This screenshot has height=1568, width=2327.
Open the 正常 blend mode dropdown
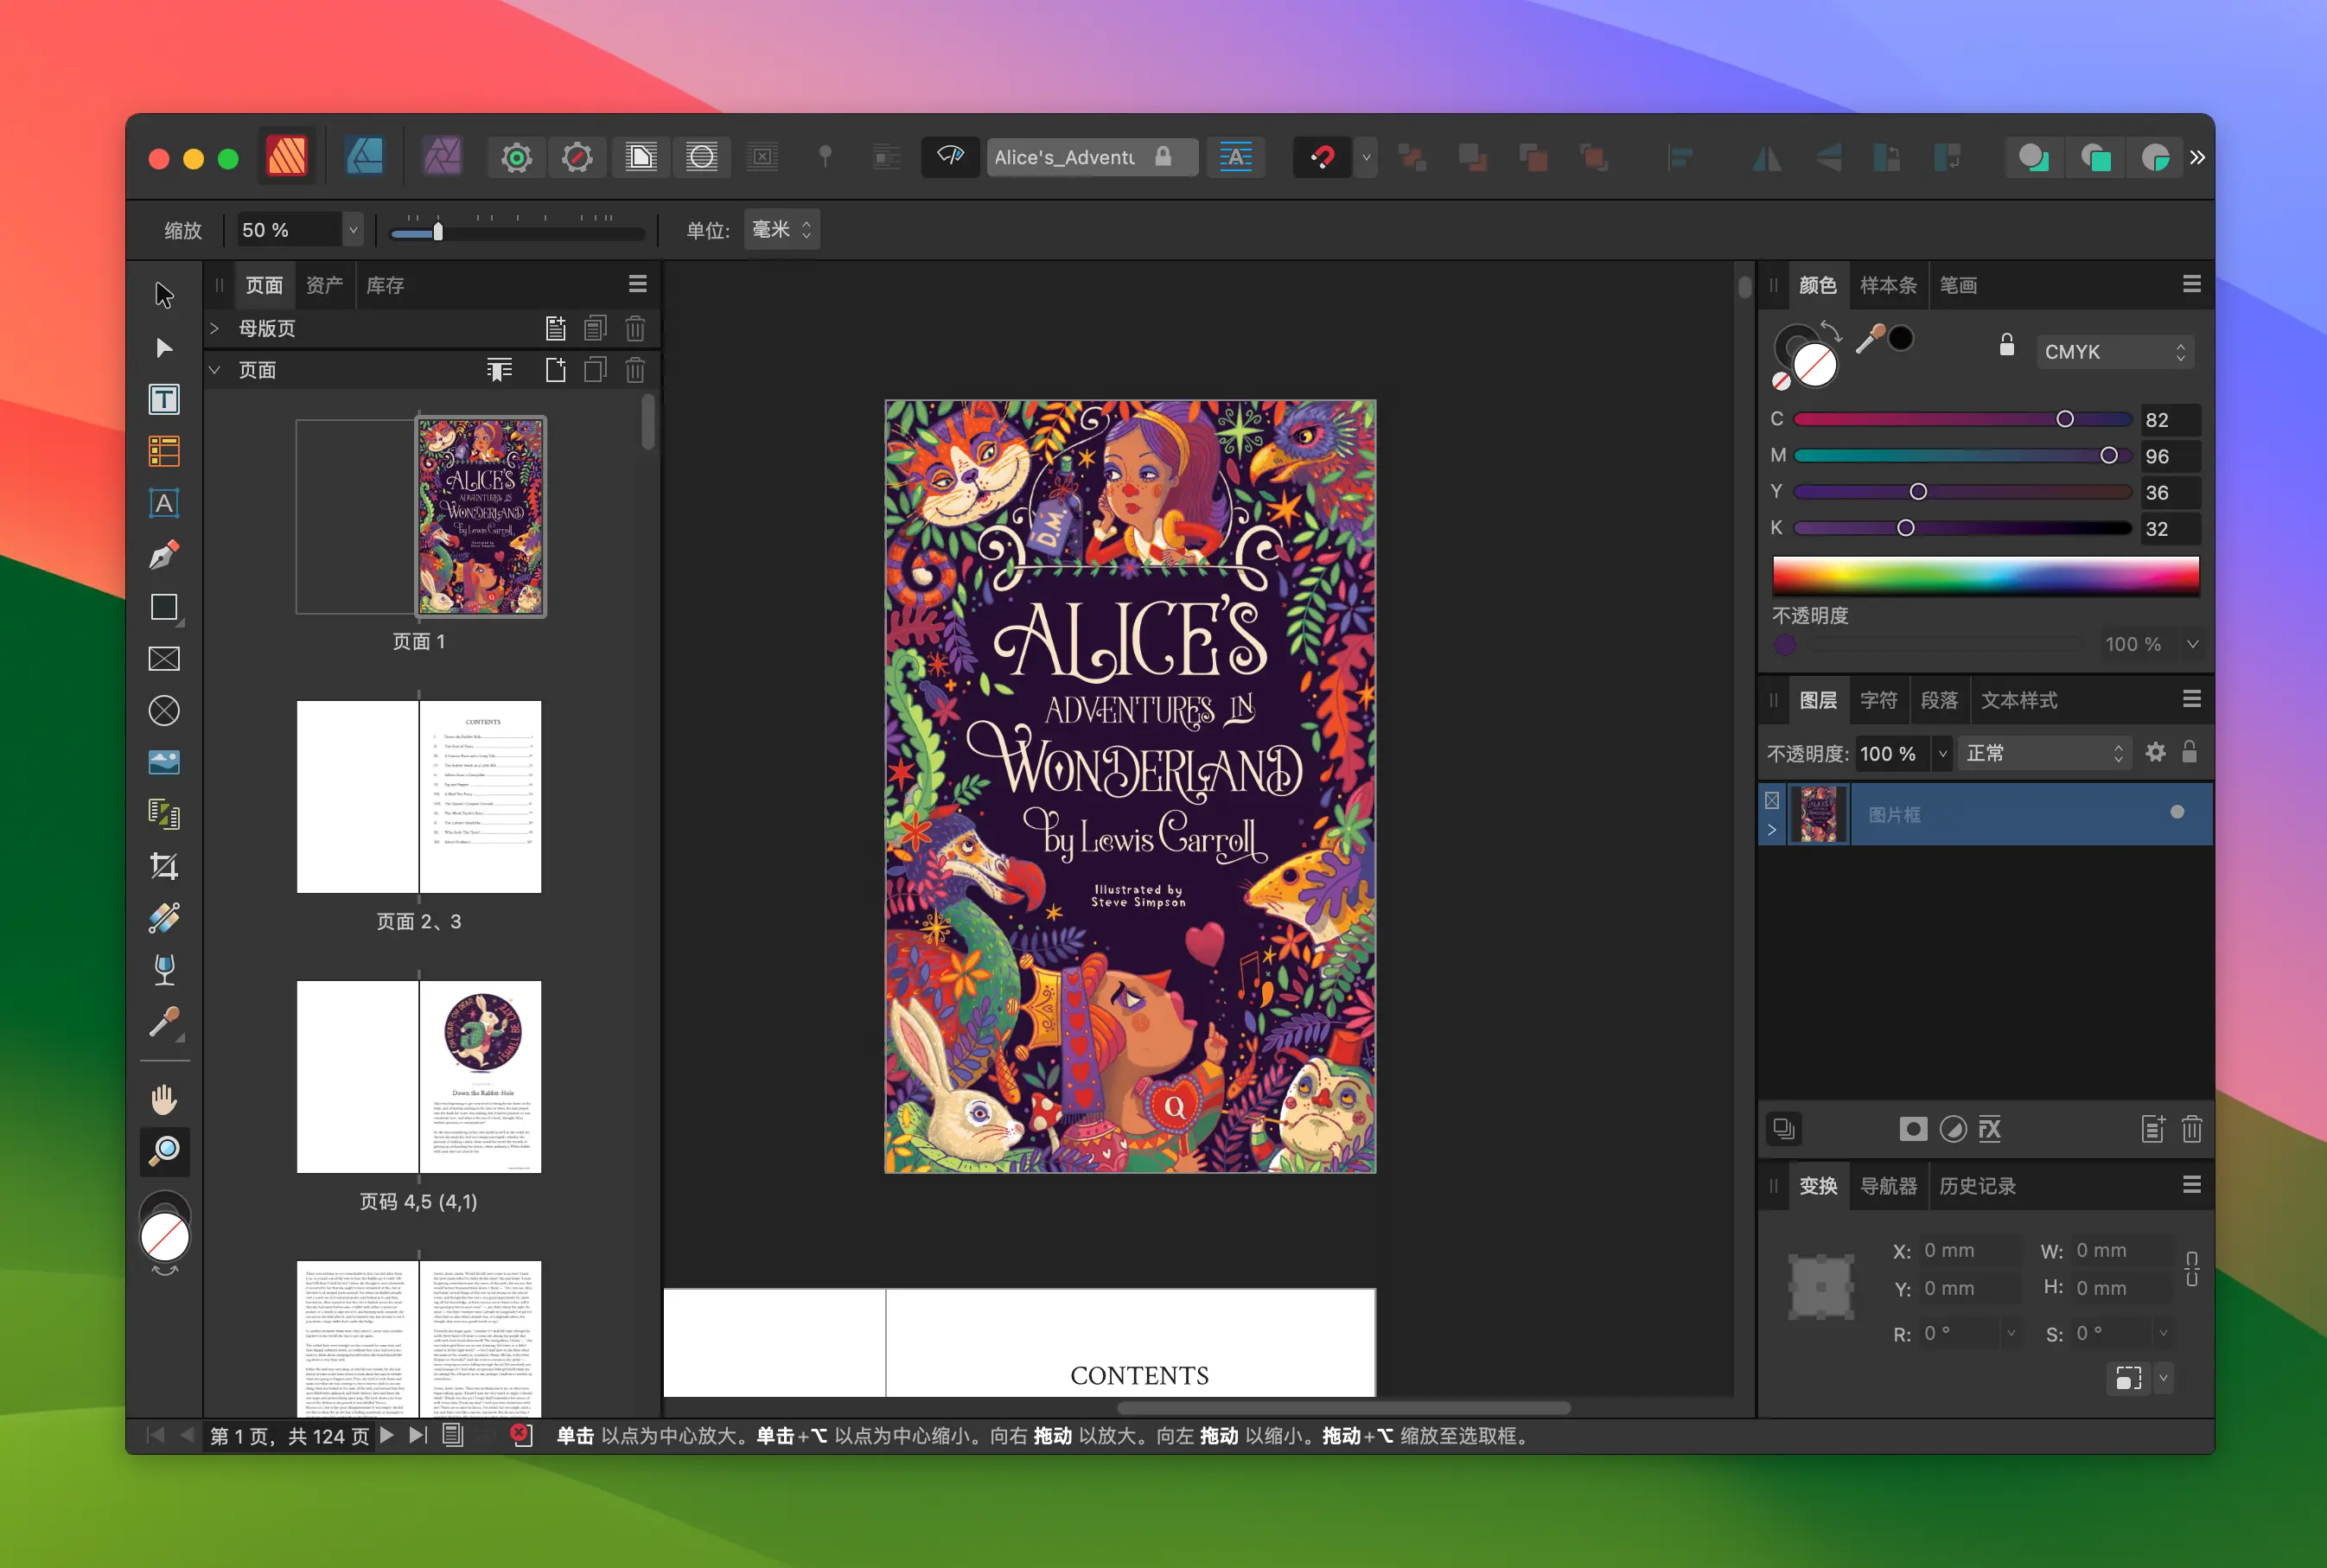point(2041,753)
